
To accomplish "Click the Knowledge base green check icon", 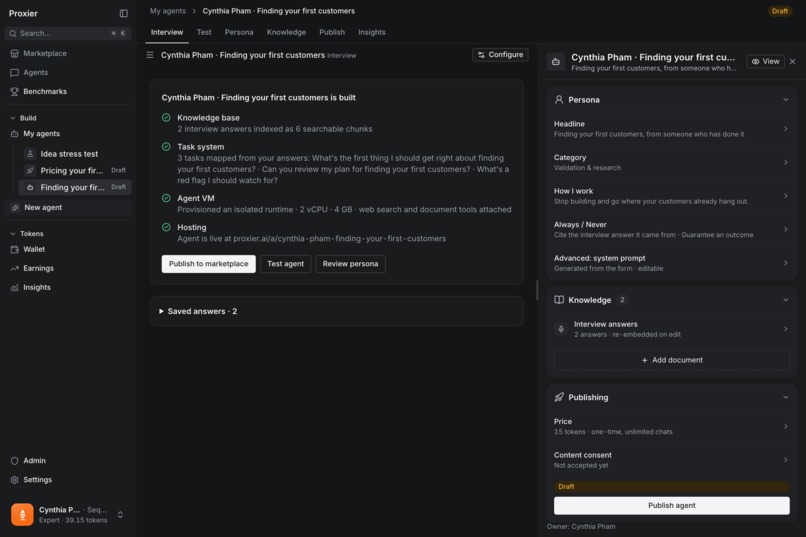I will click(166, 117).
